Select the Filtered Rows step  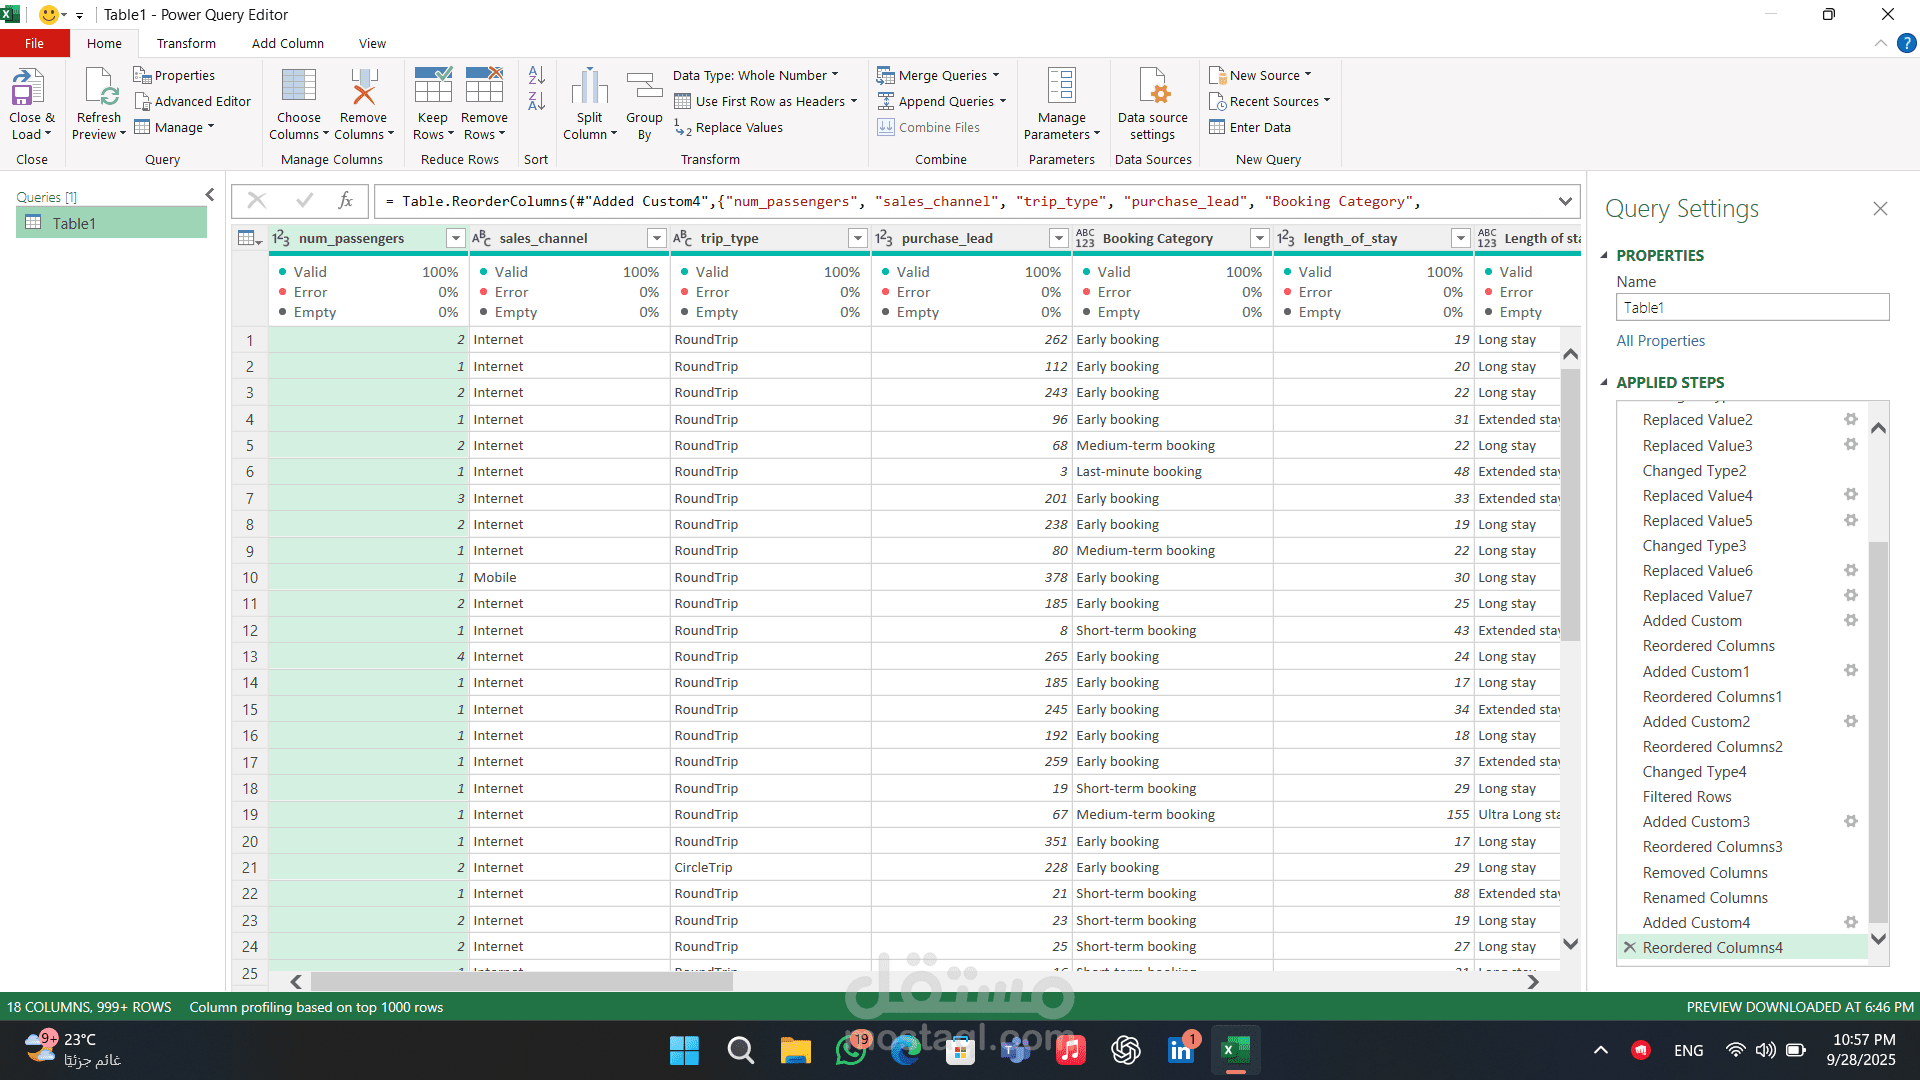point(1686,797)
